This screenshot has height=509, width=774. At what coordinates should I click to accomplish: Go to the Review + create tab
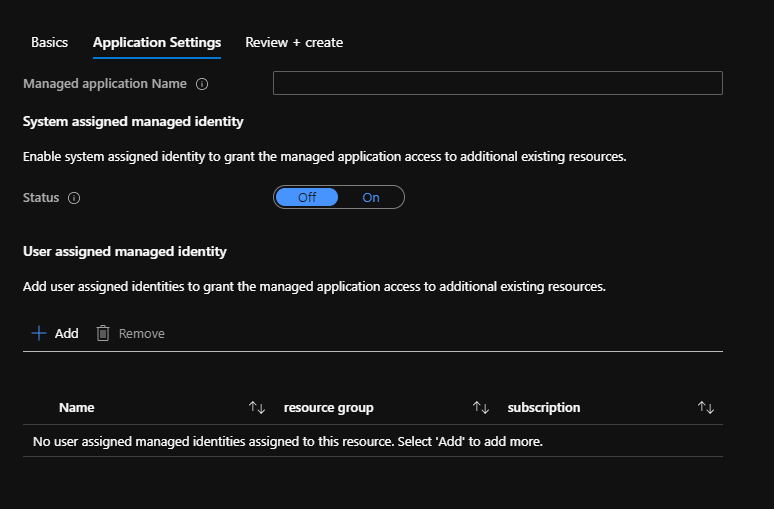pyautogui.click(x=294, y=42)
